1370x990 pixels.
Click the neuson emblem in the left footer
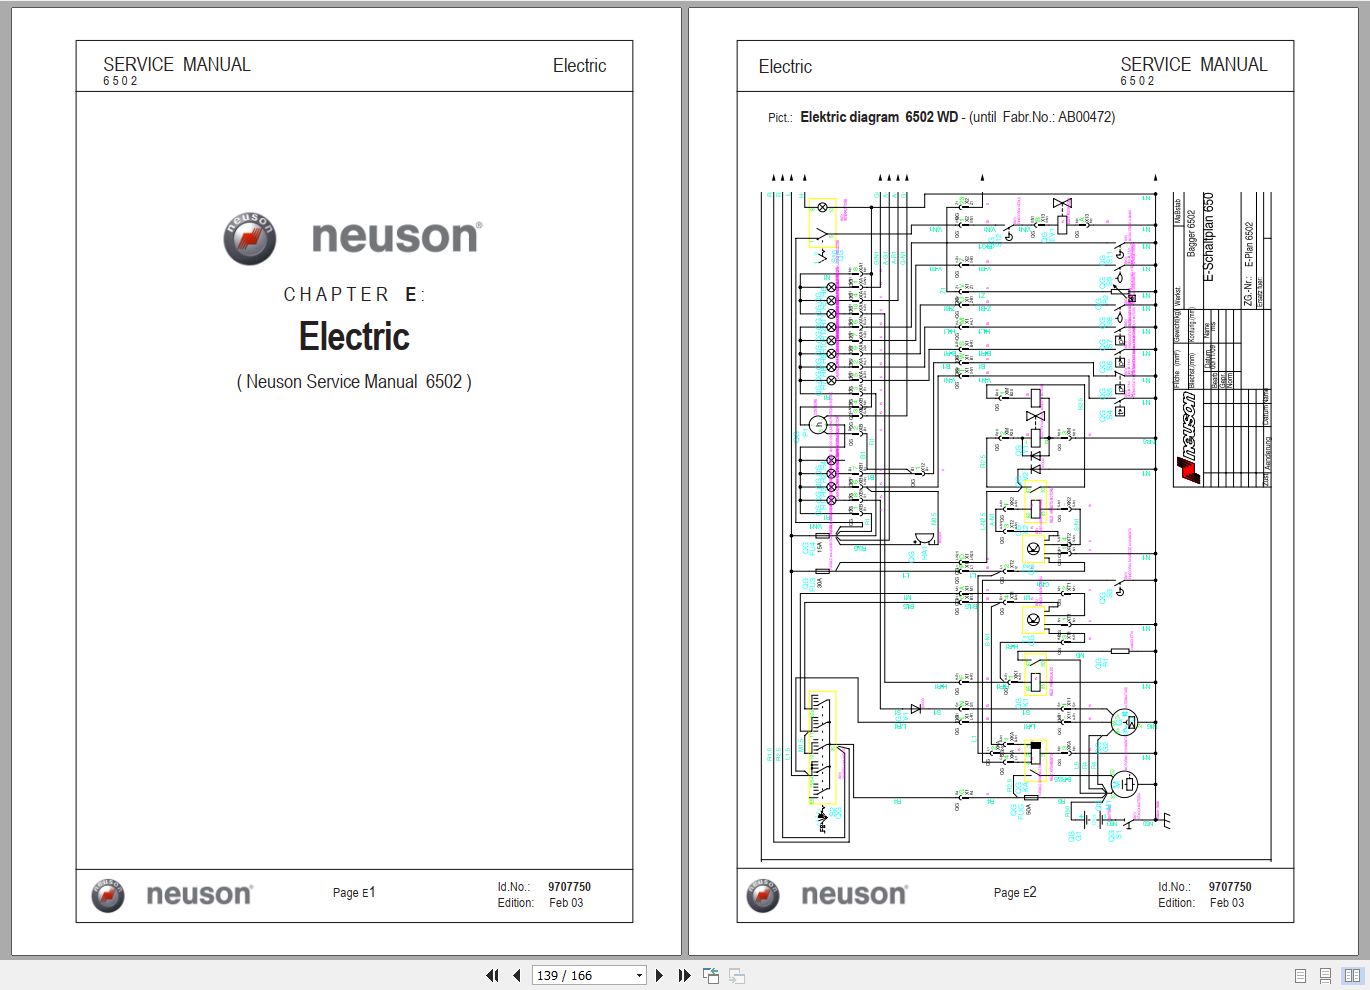106,895
